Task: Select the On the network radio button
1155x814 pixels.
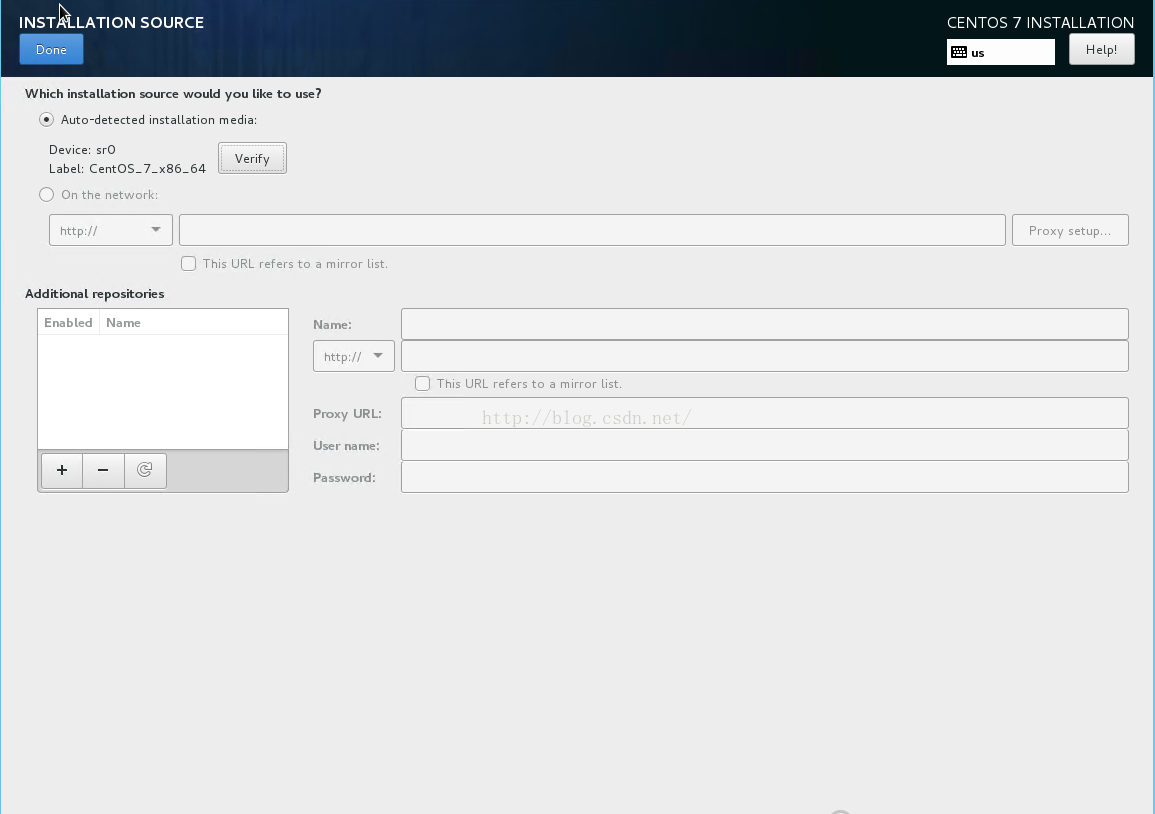Action: coord(46,194)
